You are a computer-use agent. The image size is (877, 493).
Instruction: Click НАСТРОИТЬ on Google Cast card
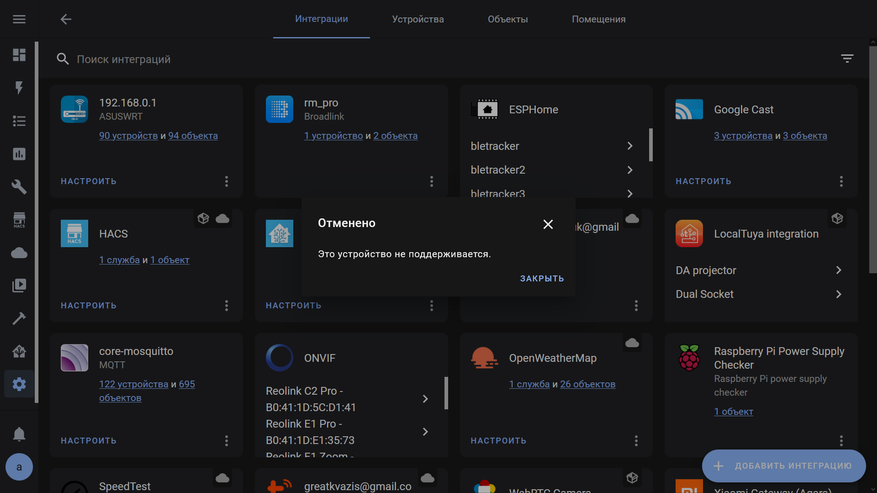703,181
